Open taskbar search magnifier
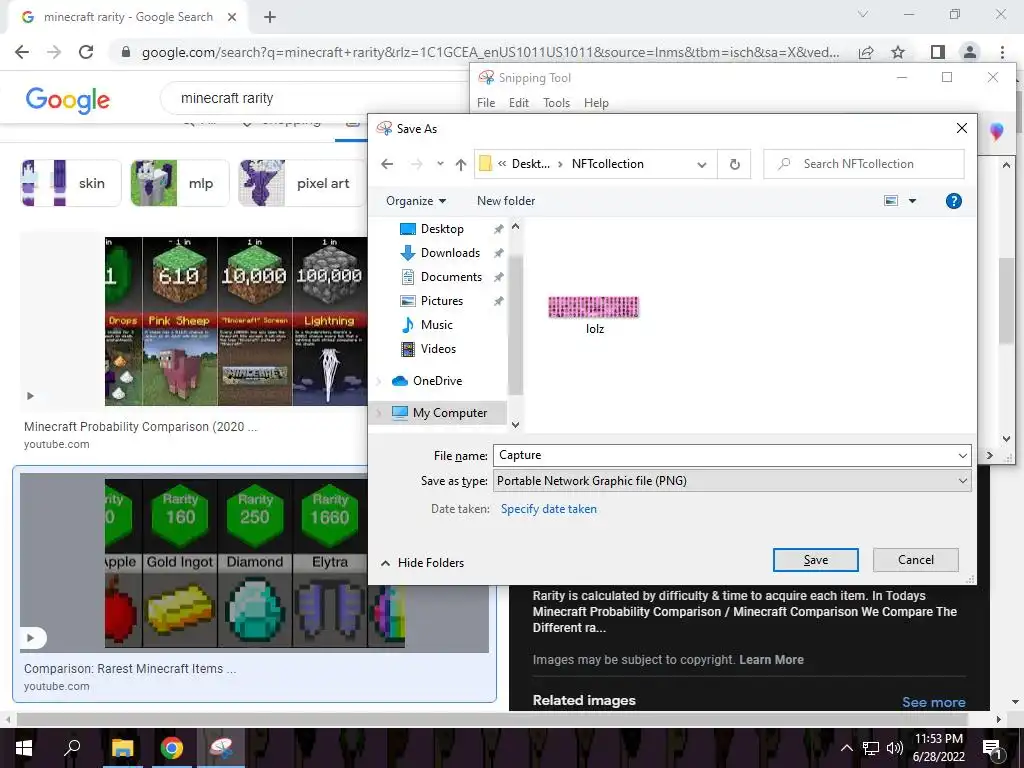 coord(72,748)
